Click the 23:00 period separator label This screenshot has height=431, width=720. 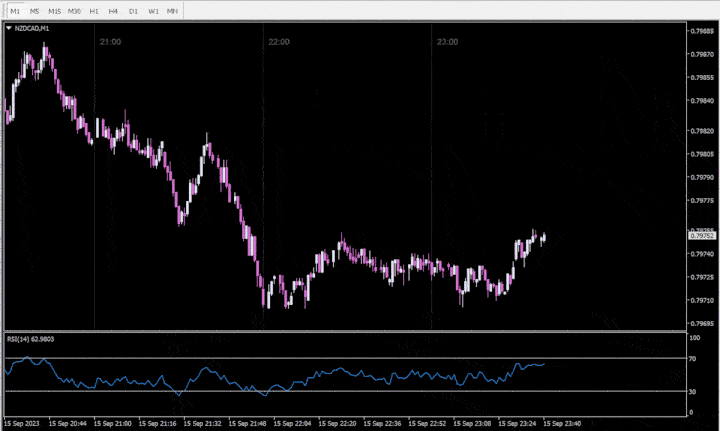(x=447, y=42)
